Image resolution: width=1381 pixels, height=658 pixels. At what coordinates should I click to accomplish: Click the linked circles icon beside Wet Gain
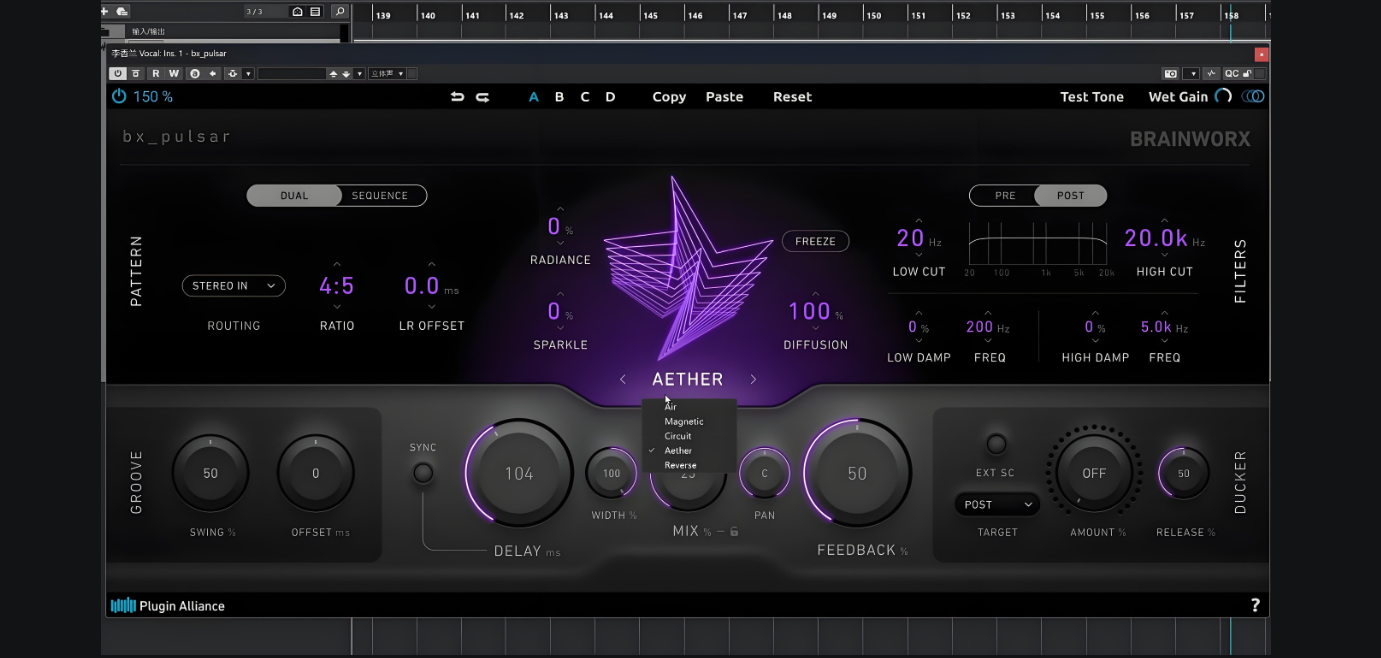point(1253,97)
